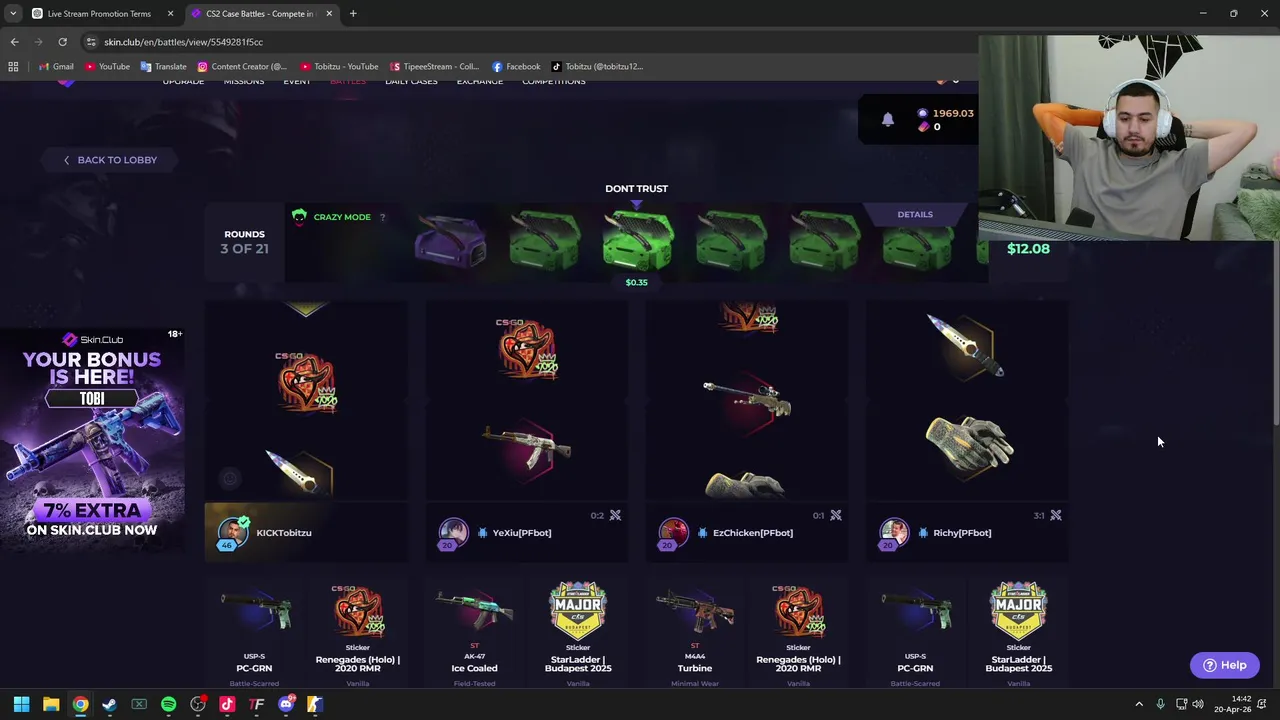The height and width of the screenshot is (720, 1280).
Task: Open Richy[PFbot] player avatar
Action: pos(894,532)
